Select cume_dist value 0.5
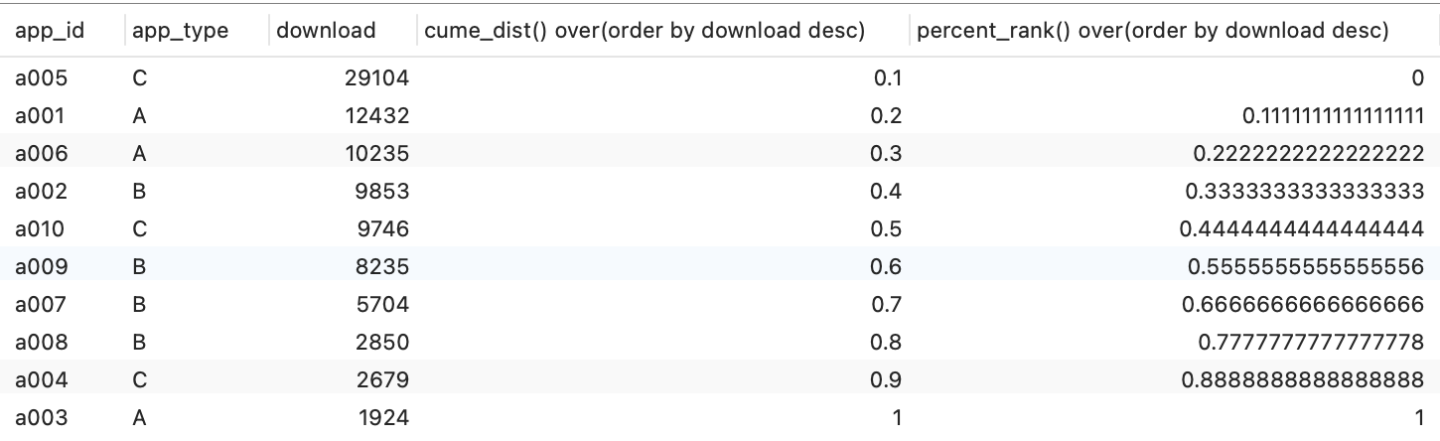This screenshot has height=441, width=1440. pyautogui.click(x=887, y=229)
